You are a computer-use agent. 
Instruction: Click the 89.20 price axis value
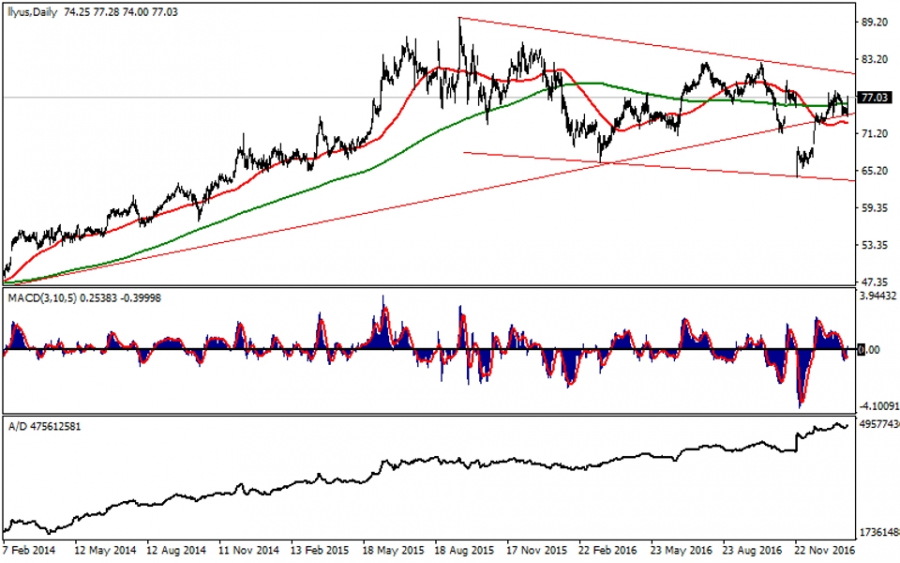[x=875, y=22]
